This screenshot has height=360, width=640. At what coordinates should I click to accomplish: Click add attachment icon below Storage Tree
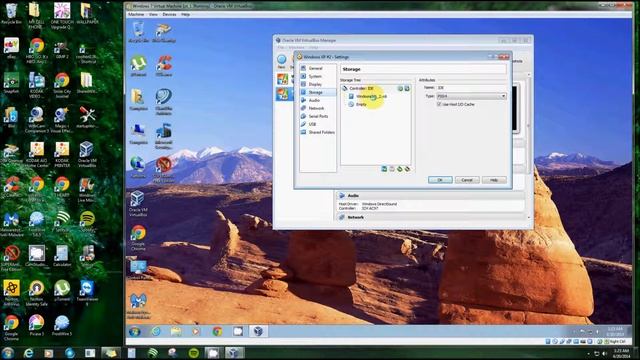click(400, 169)
